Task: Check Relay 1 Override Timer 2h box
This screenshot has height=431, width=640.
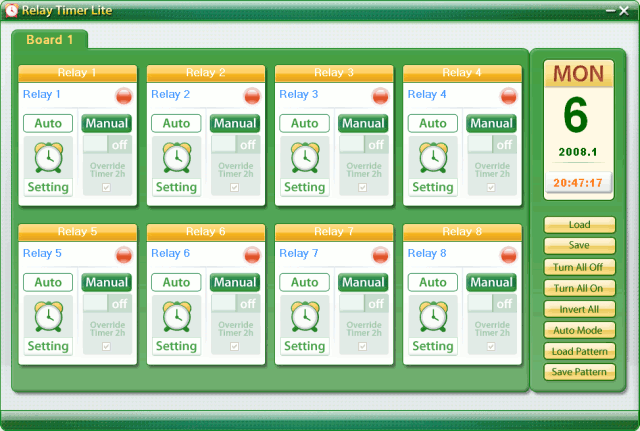Action: point(106,187)
